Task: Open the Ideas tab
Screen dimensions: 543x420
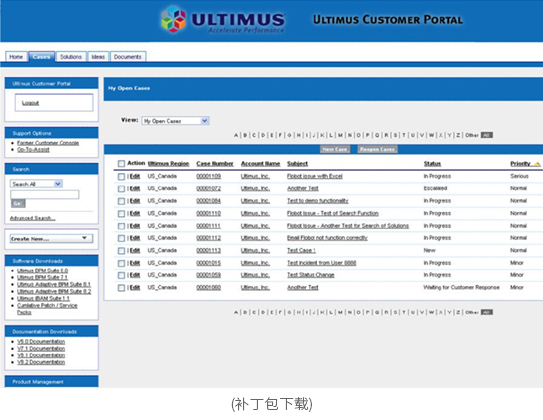Action: tap(98, 57)
